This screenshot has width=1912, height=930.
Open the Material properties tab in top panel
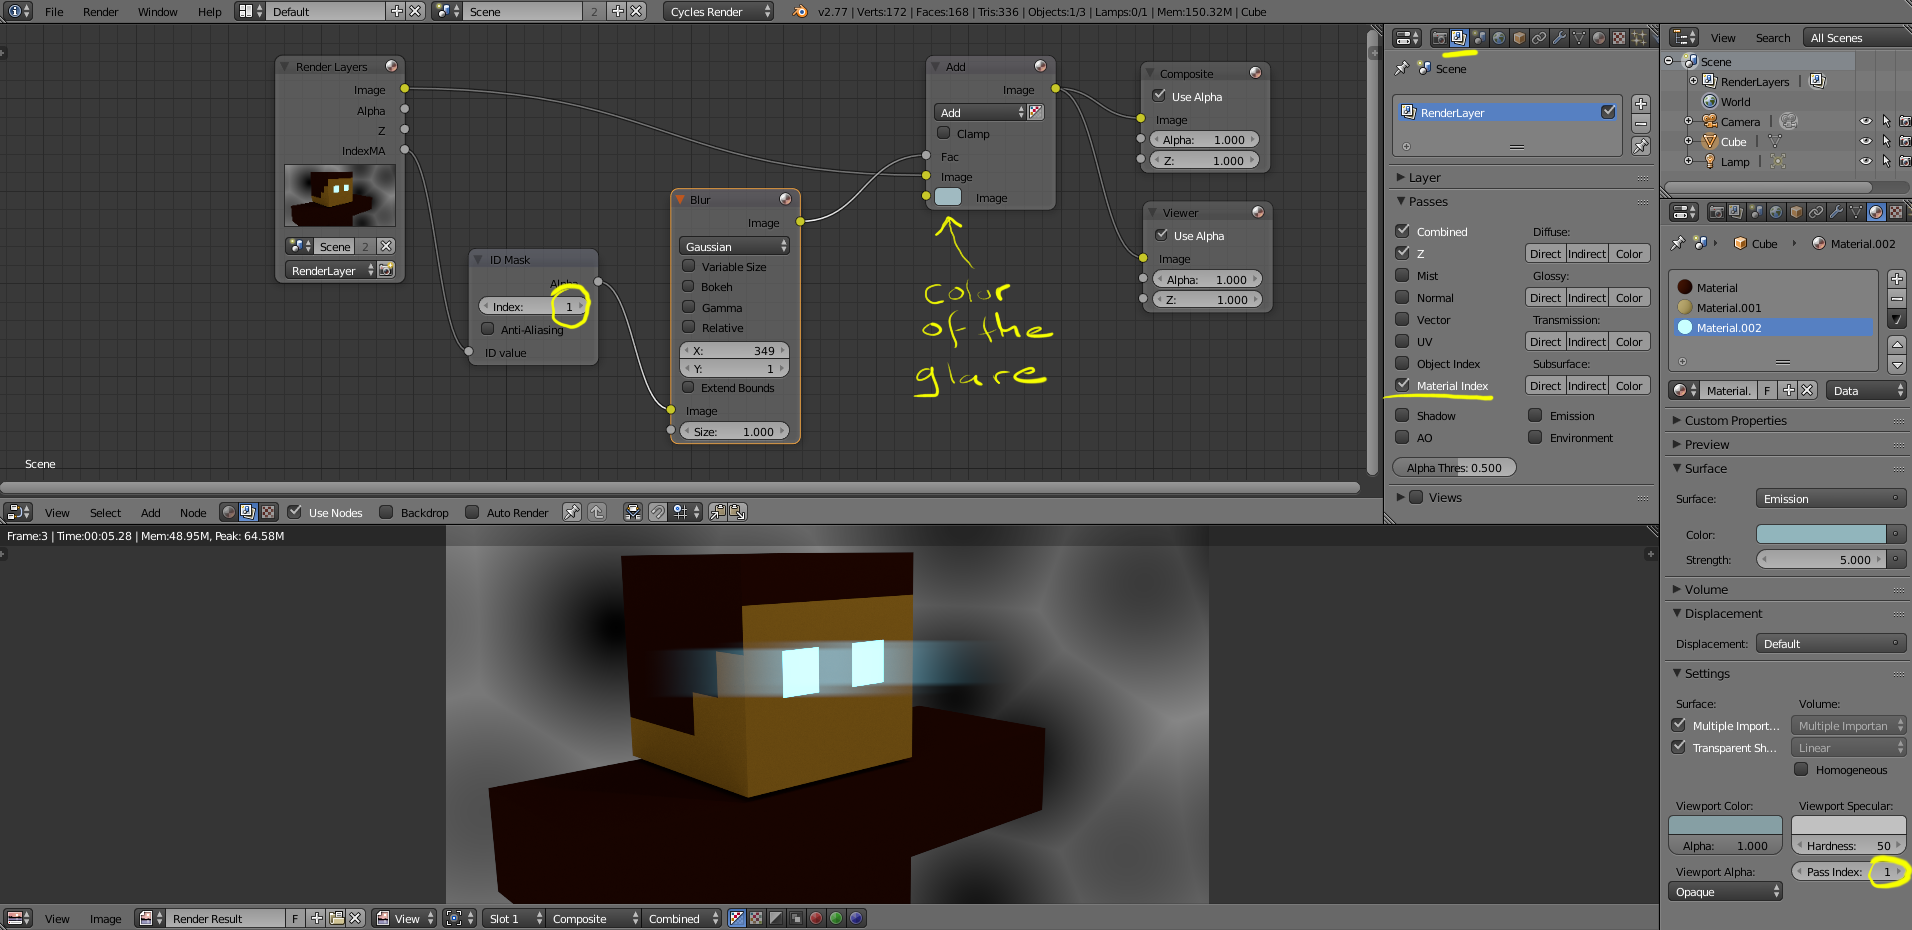pos(1599,38)
